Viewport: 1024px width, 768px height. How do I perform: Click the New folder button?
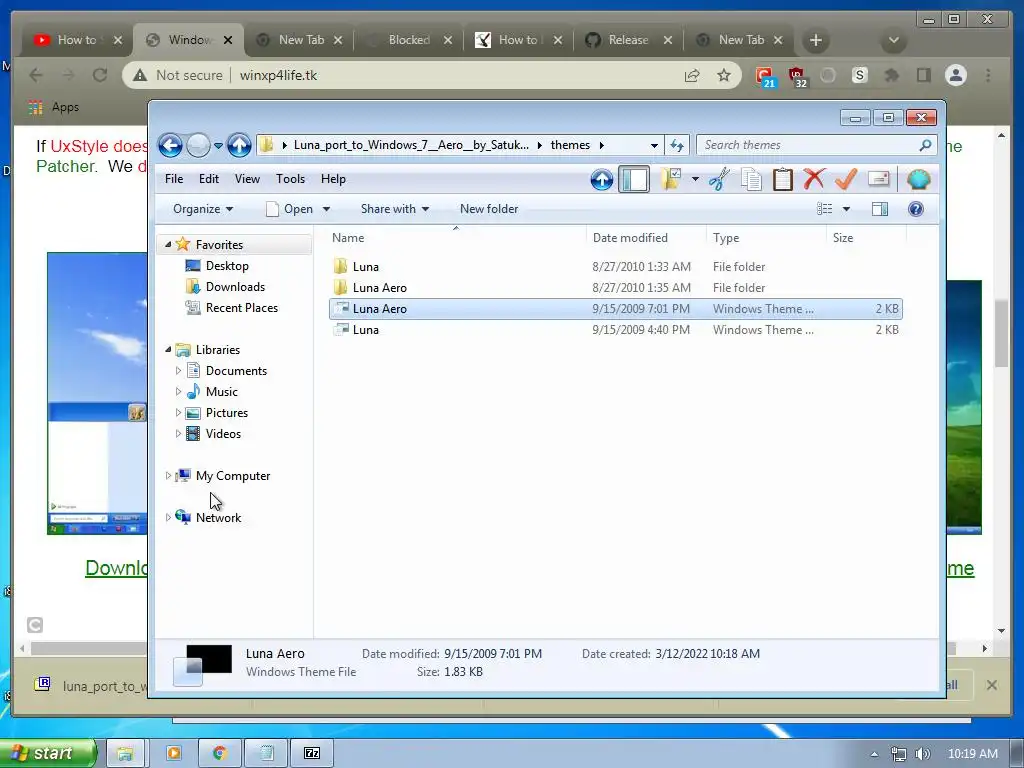pos(489,209)
